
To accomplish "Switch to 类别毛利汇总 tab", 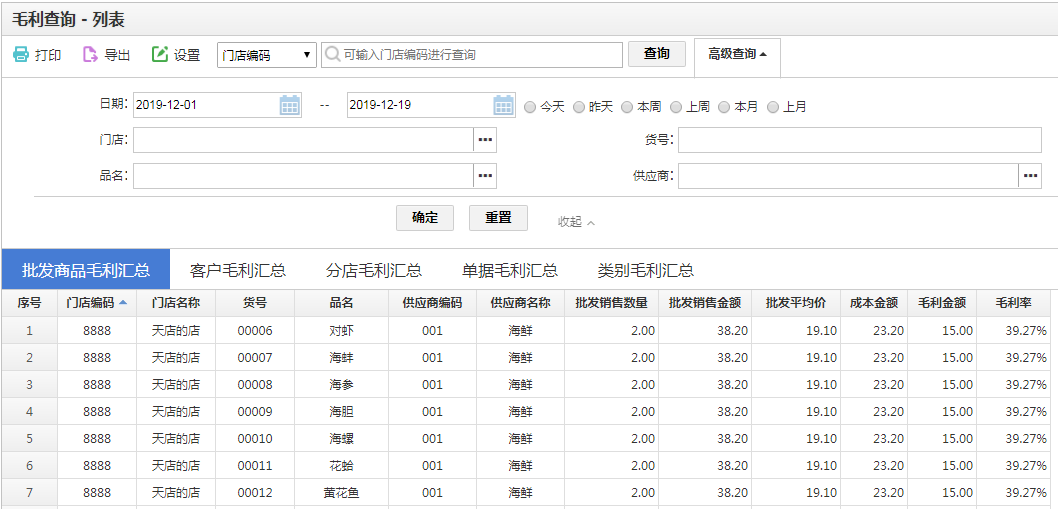I will 645,270.
